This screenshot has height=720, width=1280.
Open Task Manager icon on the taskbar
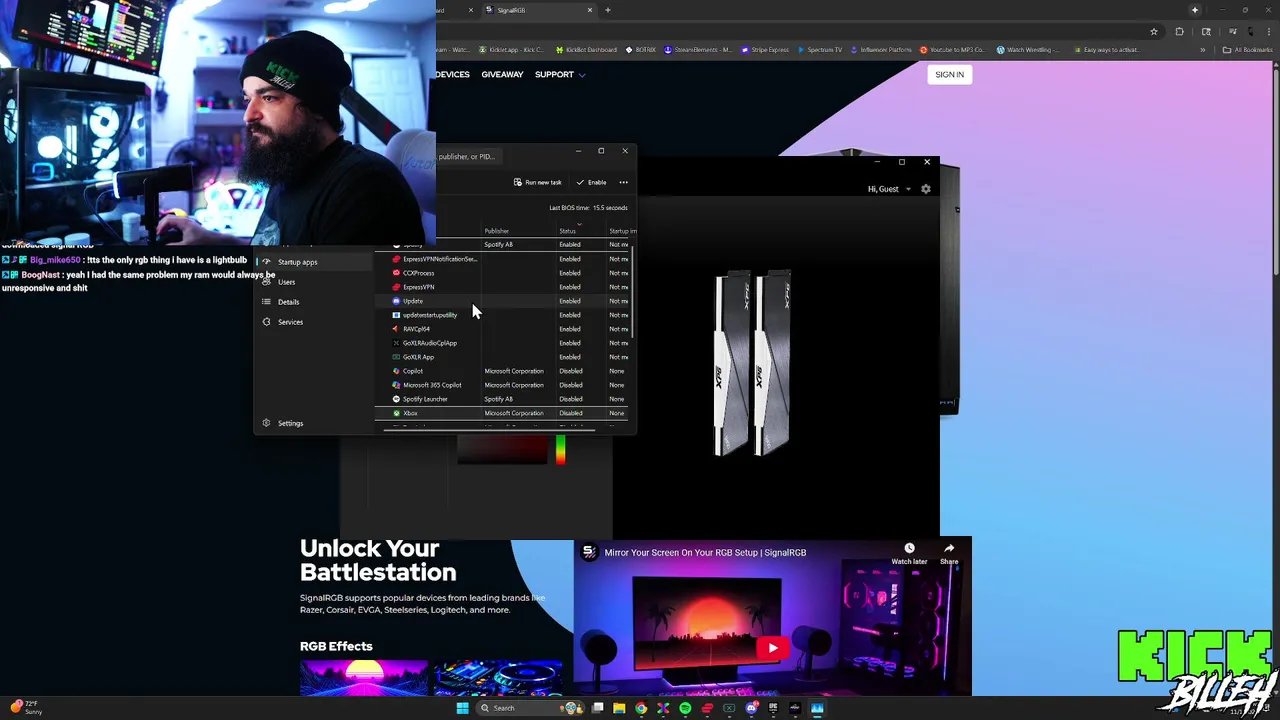click(817, 708)
